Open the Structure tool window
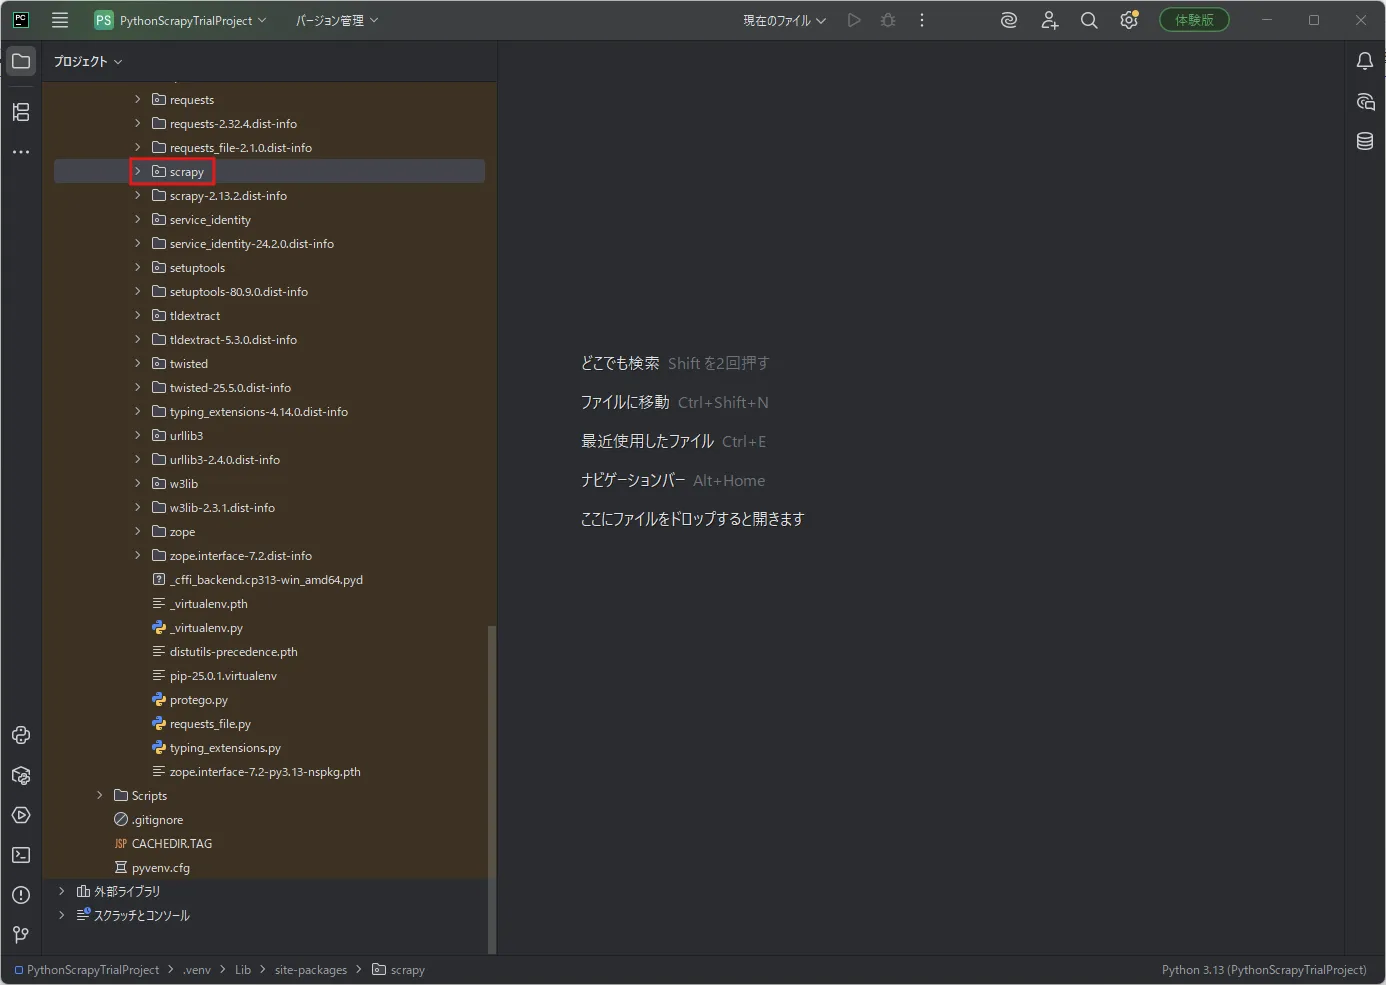The height and width of the screenshot is (985, 1386). click(21, 112)
